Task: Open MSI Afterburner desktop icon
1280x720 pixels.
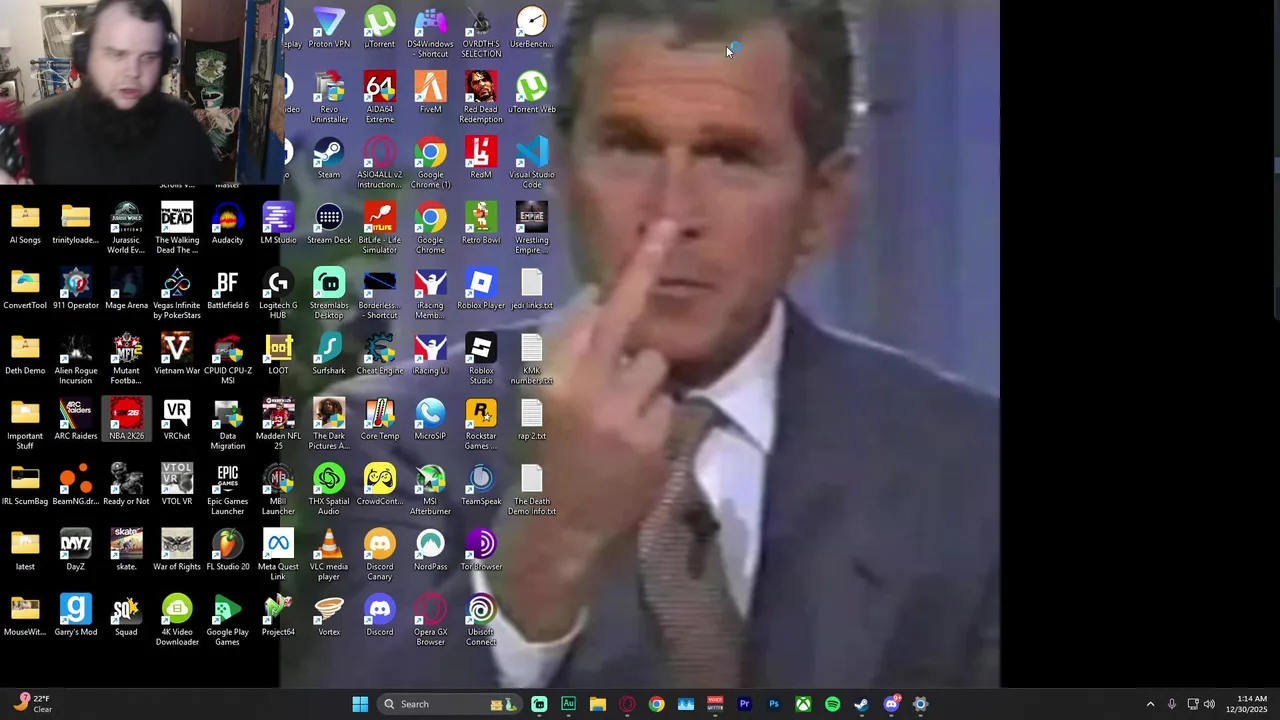Action: pyautogui.click(x=431, y=490)
